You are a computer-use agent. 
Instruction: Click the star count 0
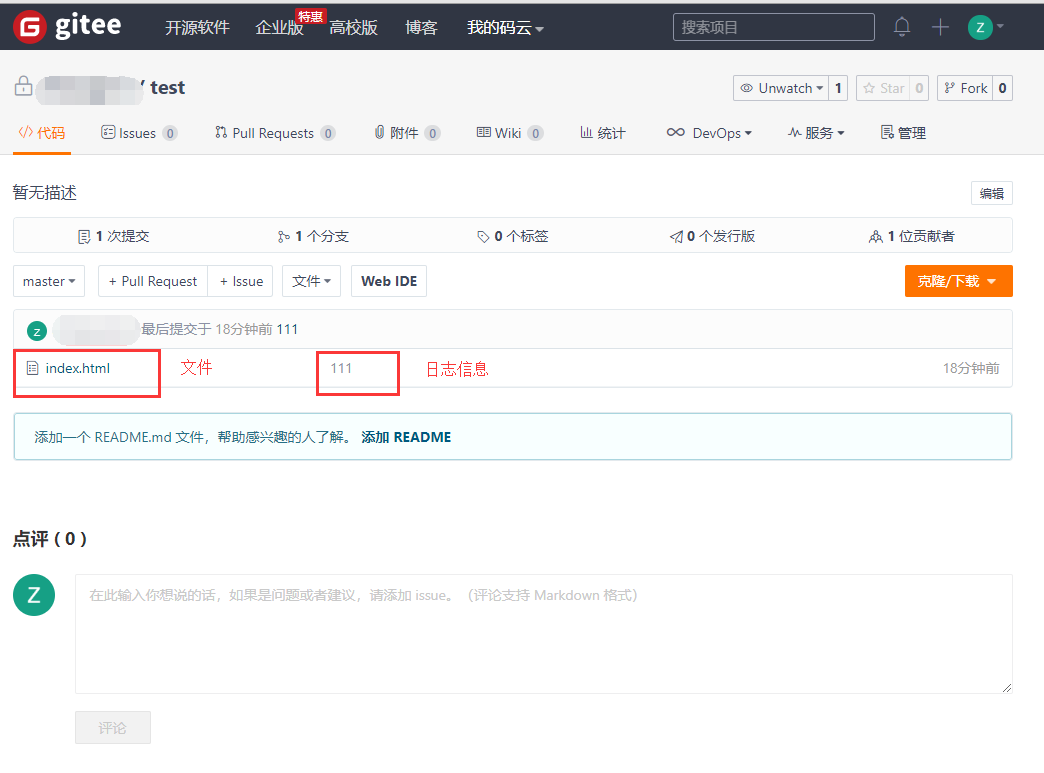(919, 88)
